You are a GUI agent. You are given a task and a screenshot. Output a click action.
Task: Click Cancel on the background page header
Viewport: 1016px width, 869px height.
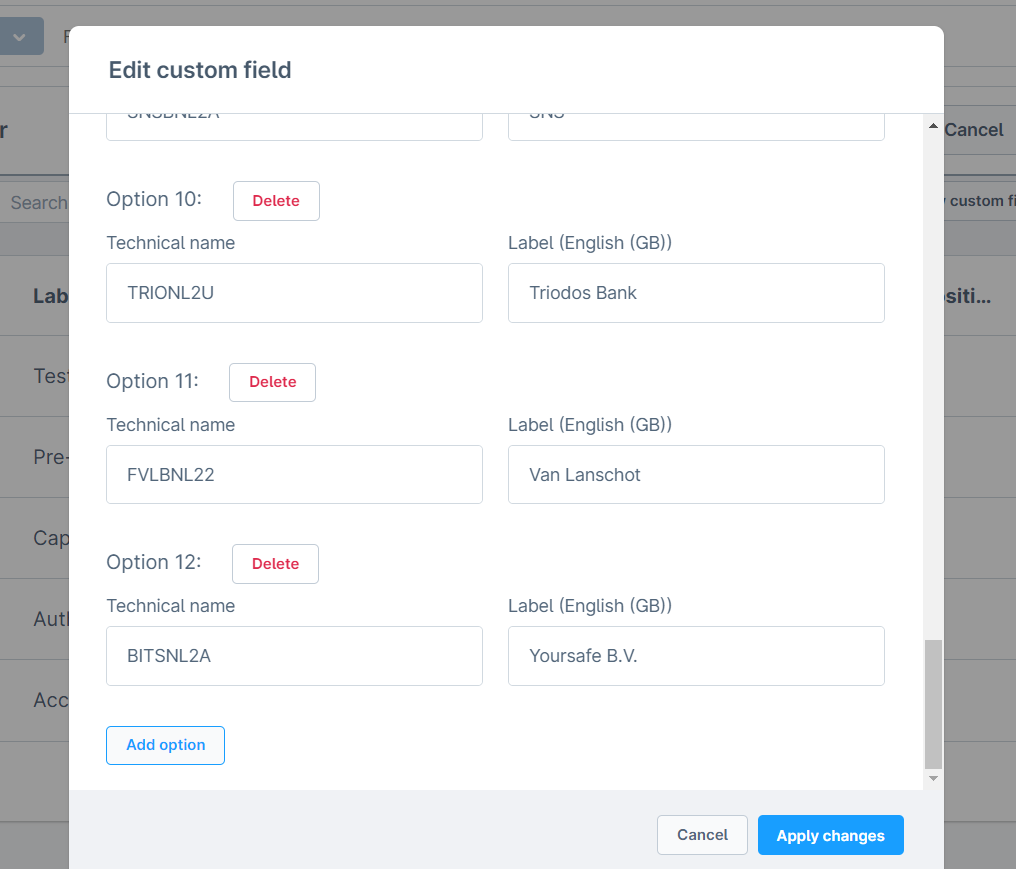pos(974,130)
